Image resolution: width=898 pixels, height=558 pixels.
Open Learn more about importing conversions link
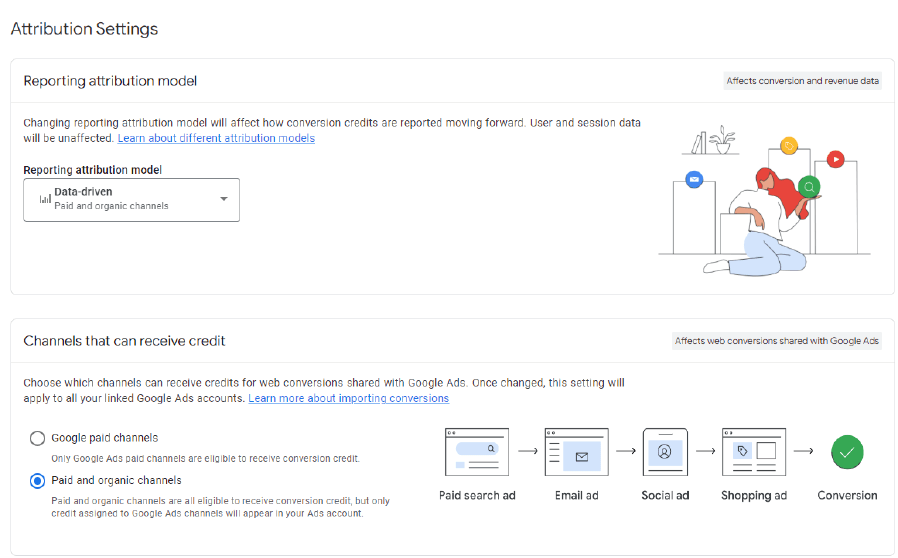[x=348, y=398]
